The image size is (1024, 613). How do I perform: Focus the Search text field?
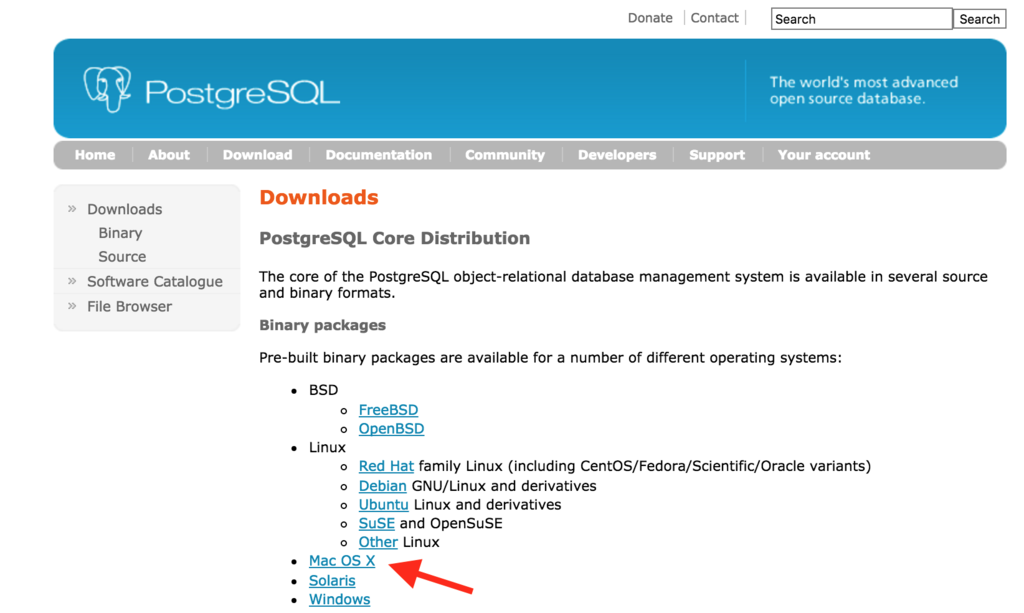pyautogui.click(x=861, y=19)
